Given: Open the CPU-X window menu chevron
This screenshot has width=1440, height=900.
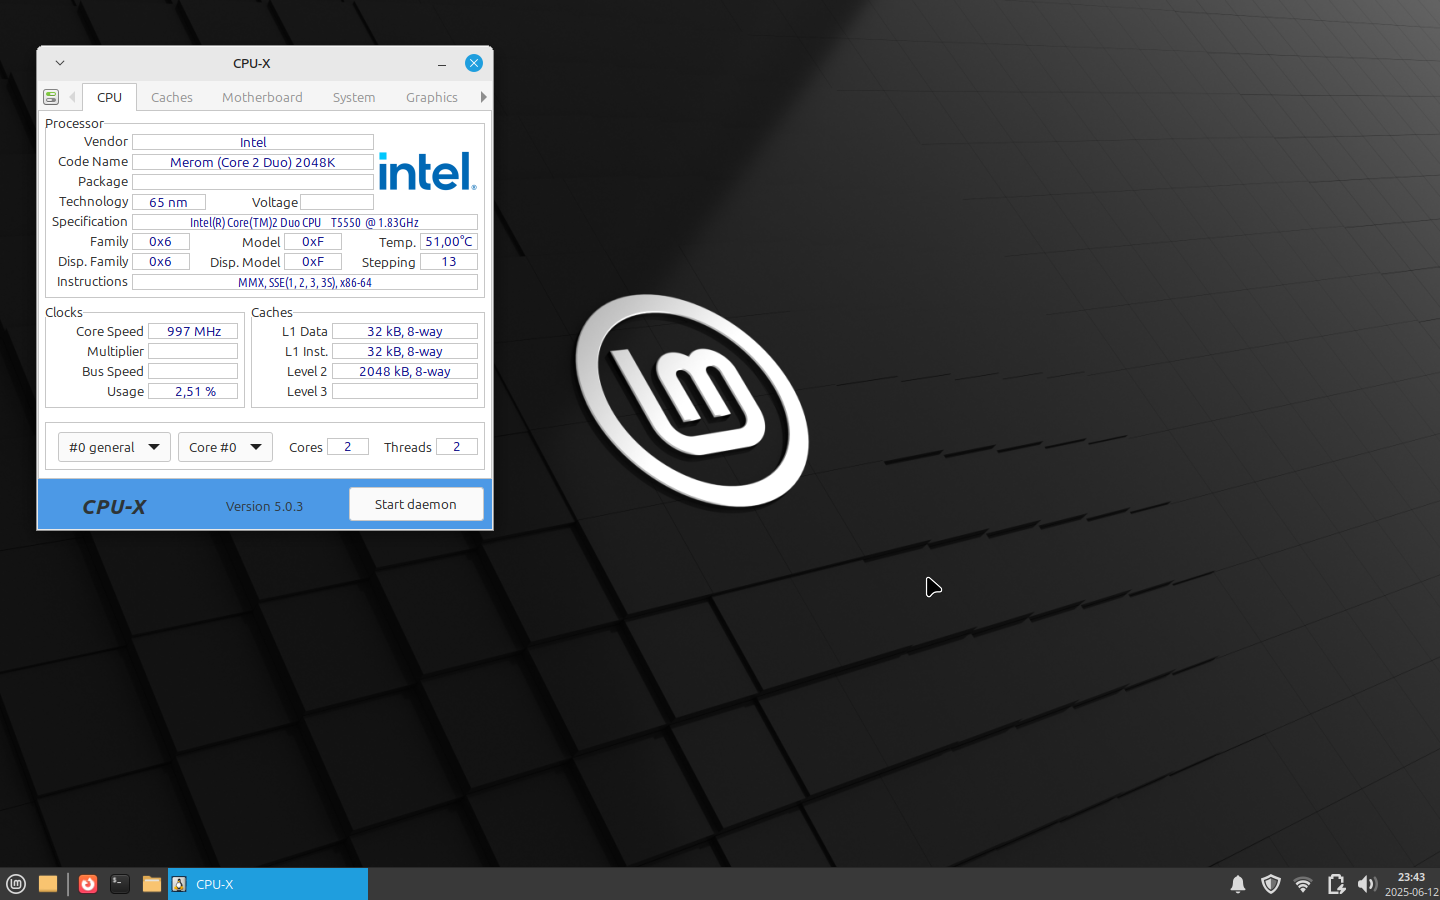Looking at the screenshot, I should (60, 63).
